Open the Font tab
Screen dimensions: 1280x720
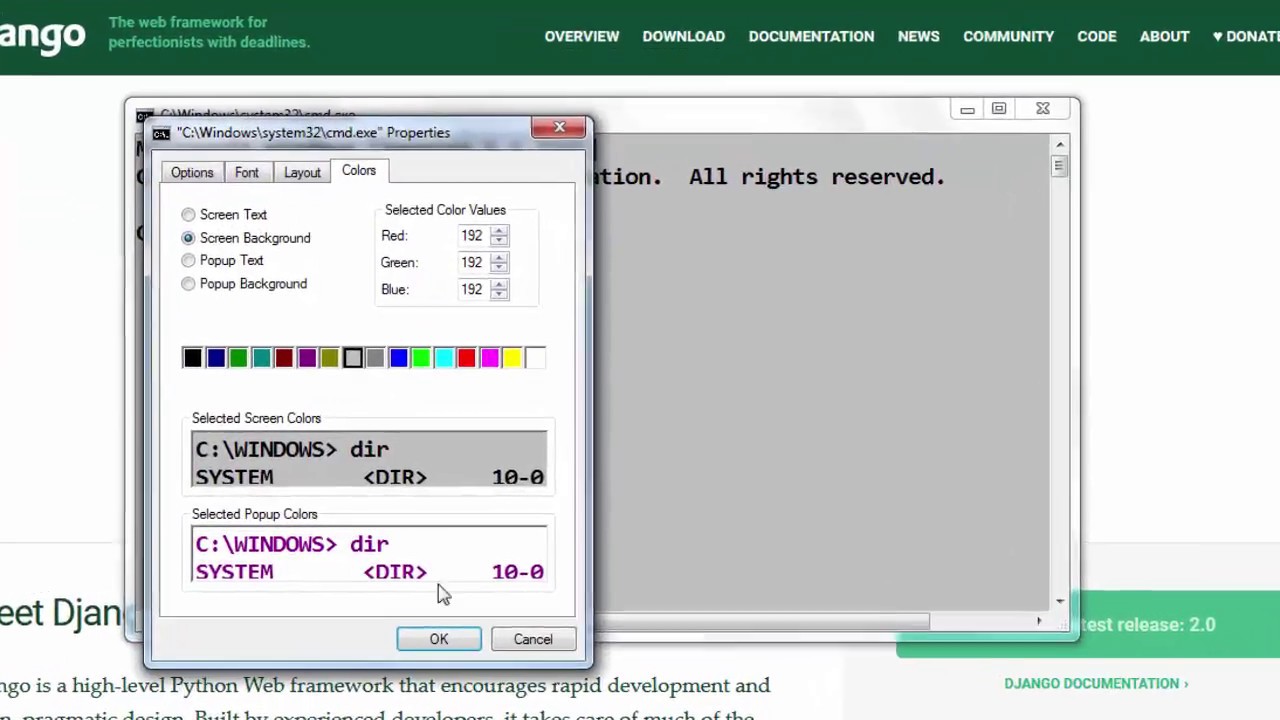(247, 172)
